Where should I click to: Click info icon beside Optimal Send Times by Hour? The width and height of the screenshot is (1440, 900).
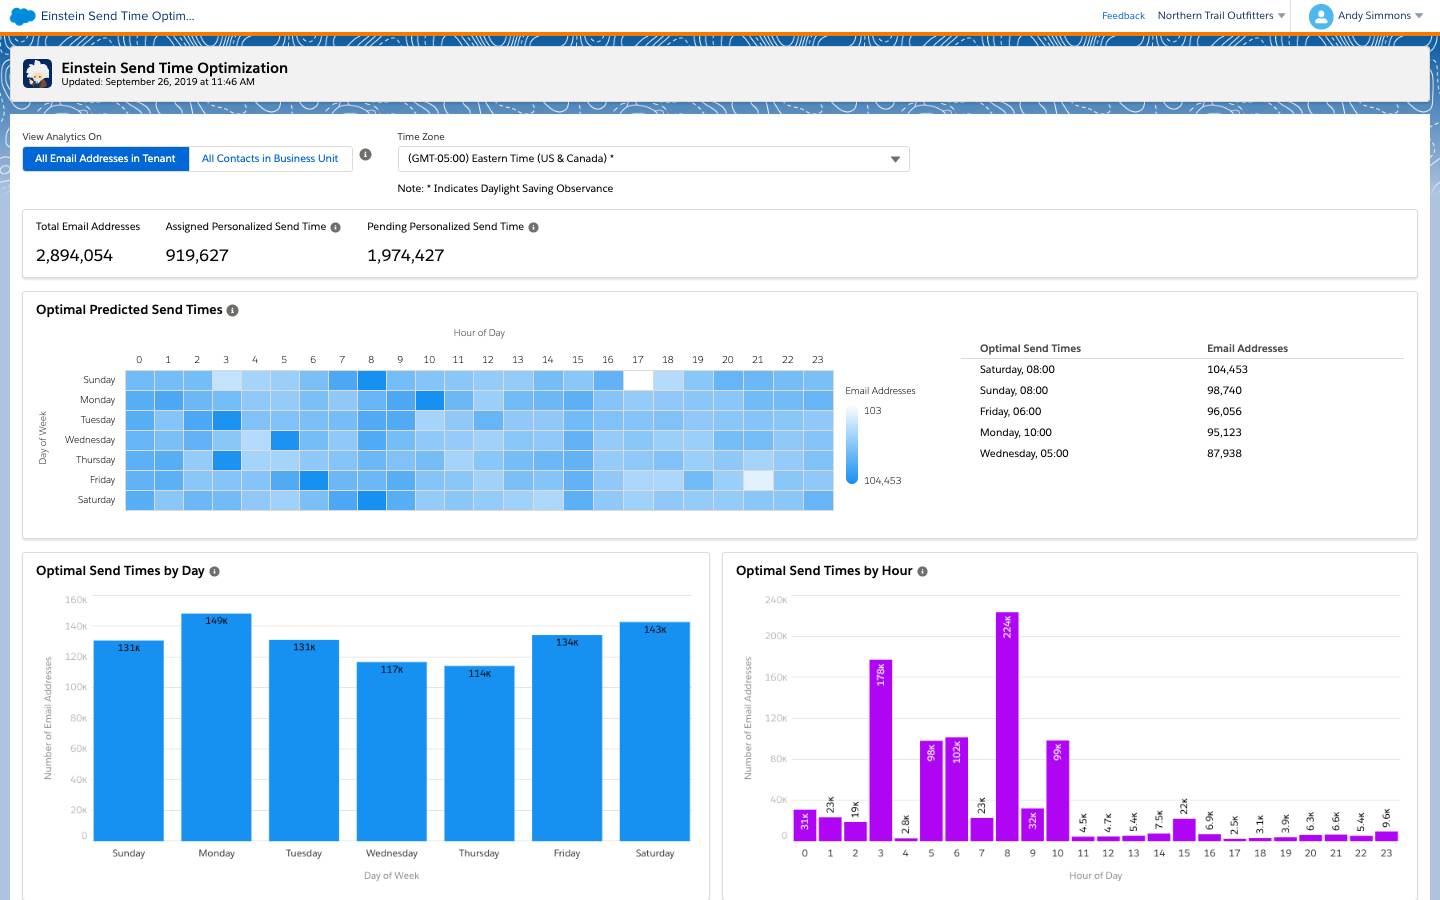point(922,572)
